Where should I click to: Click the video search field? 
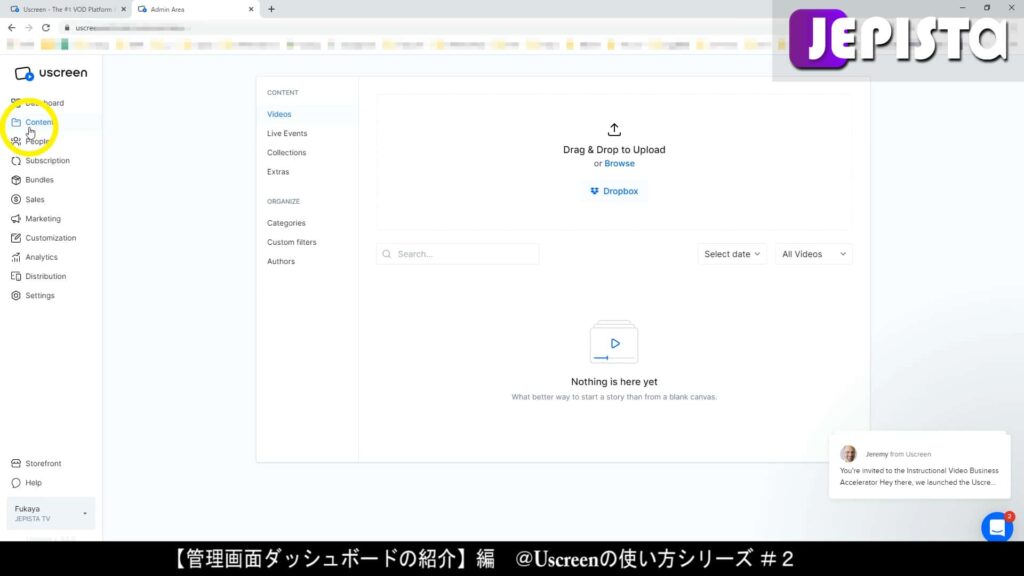coord(458,254)
